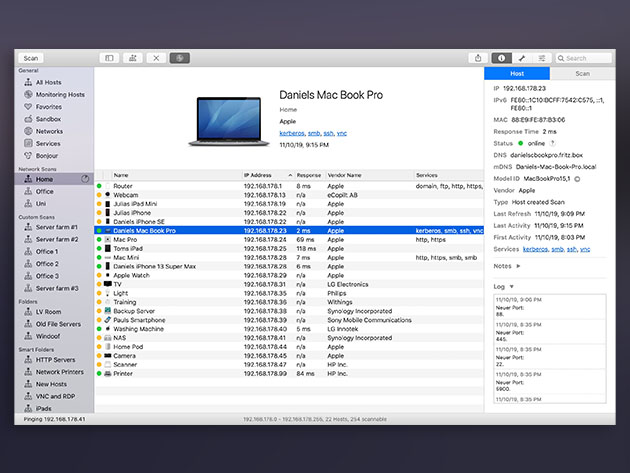Switch to the Host tab
Viewport: 630px width, 473px height.
(517, 74)
